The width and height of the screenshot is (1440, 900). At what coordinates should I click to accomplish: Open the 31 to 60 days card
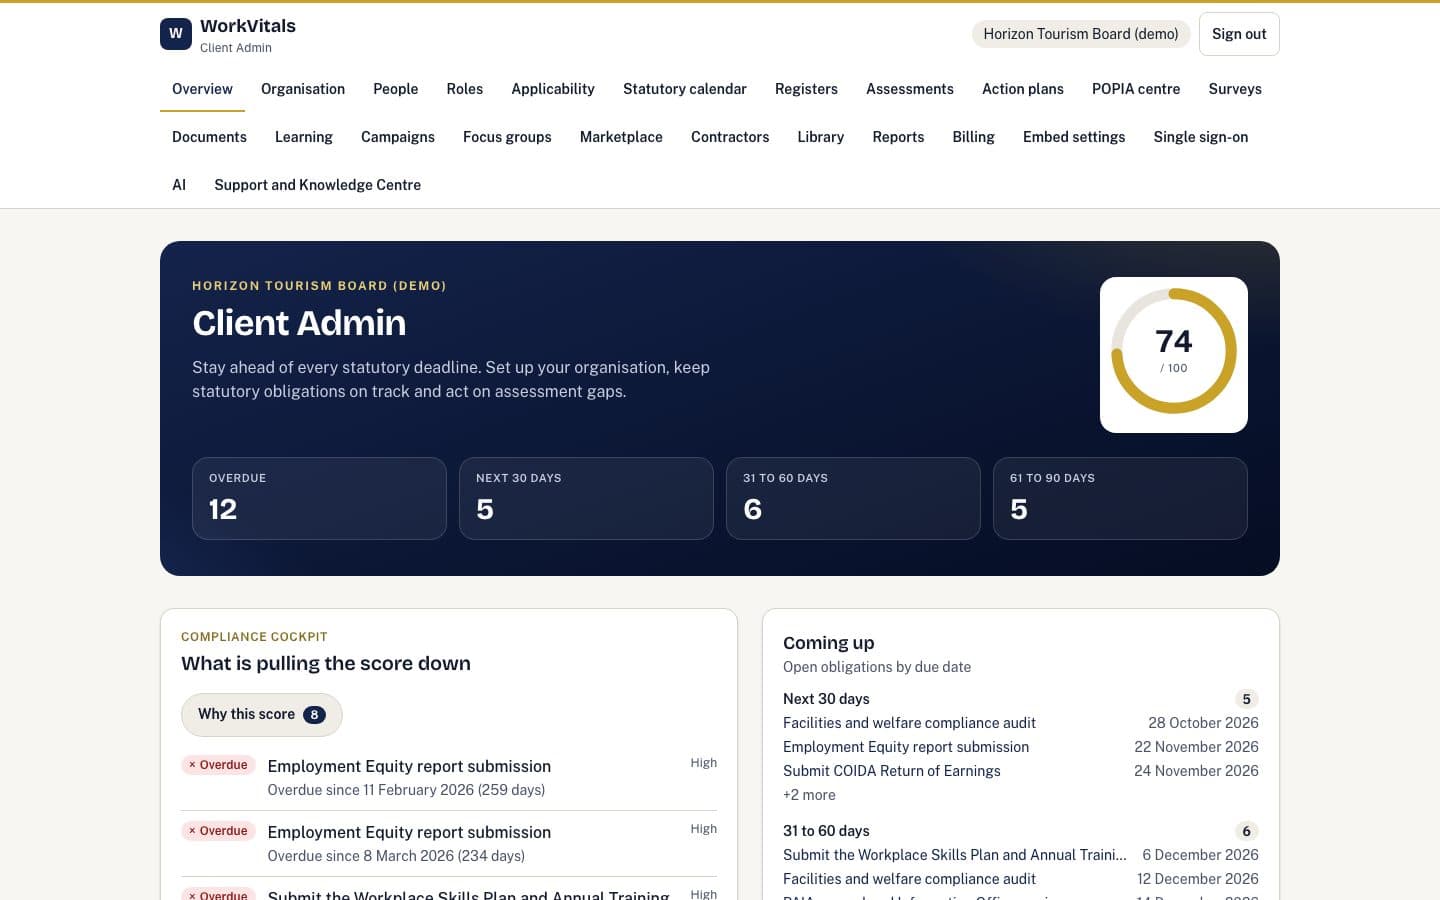853,498
